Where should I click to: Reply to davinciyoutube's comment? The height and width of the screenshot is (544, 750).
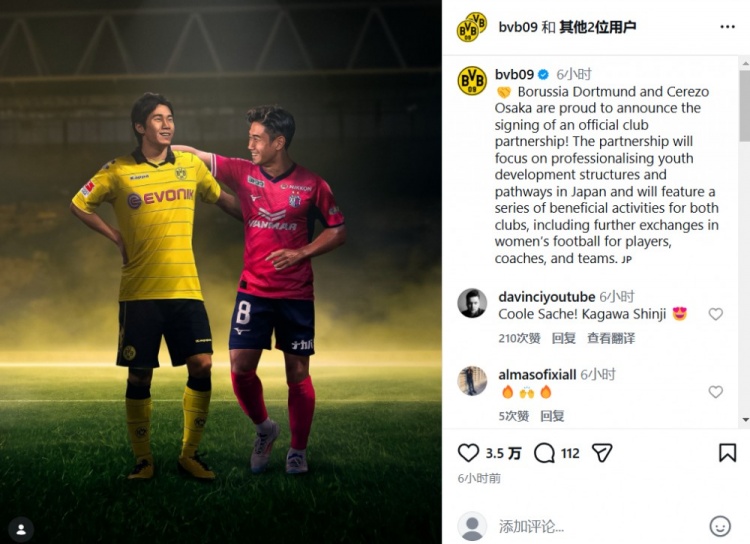click(x=563, y=338)
